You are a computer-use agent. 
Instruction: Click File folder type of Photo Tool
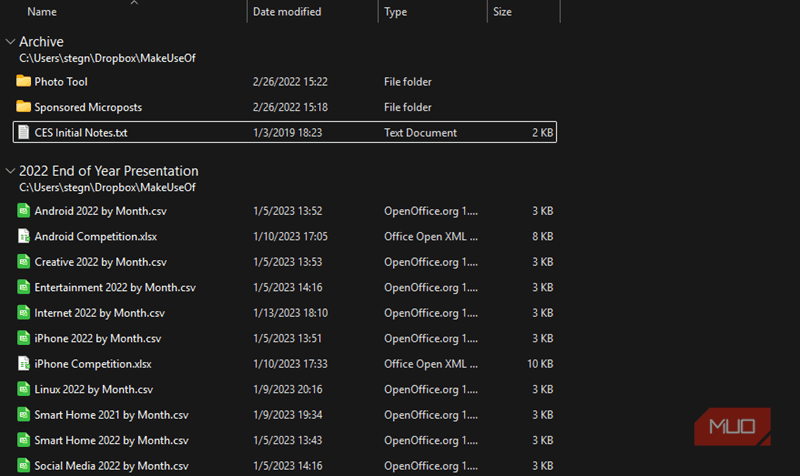408,82
